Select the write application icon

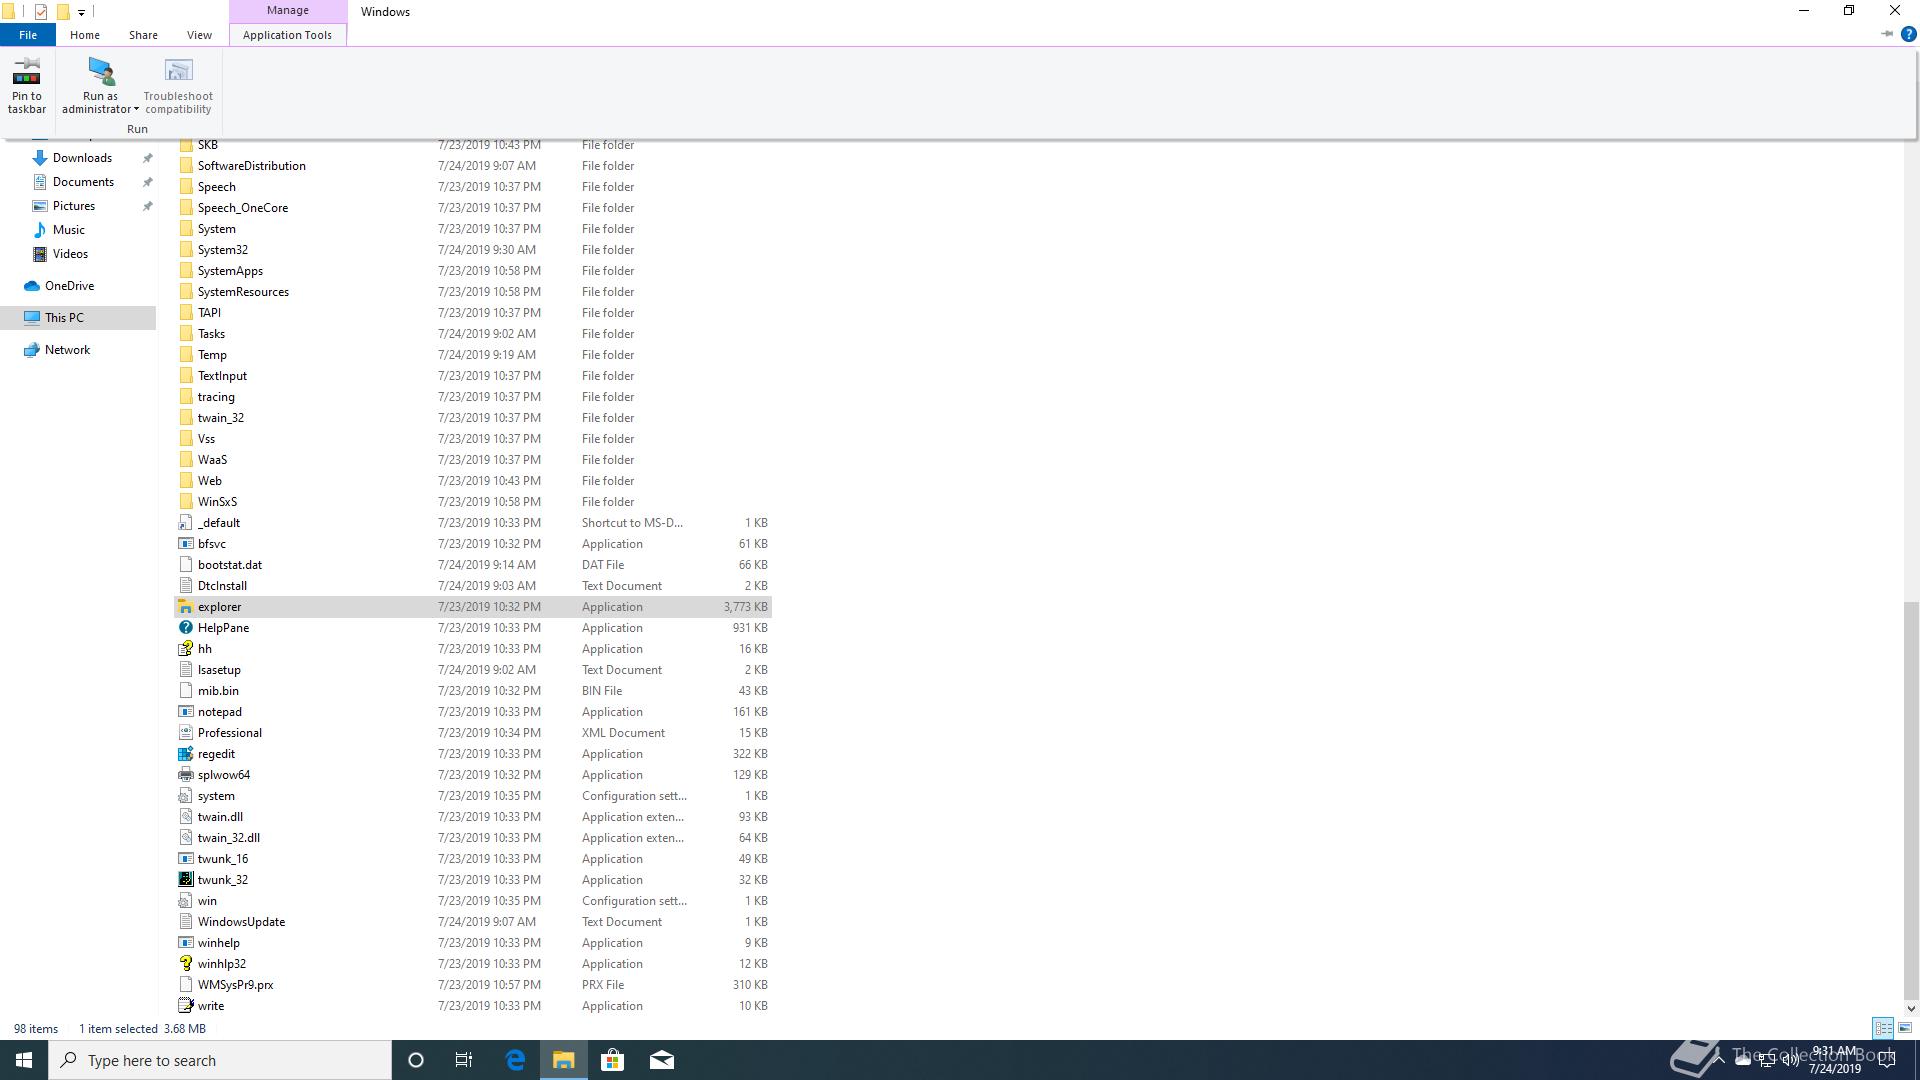tap(185, 1006)
